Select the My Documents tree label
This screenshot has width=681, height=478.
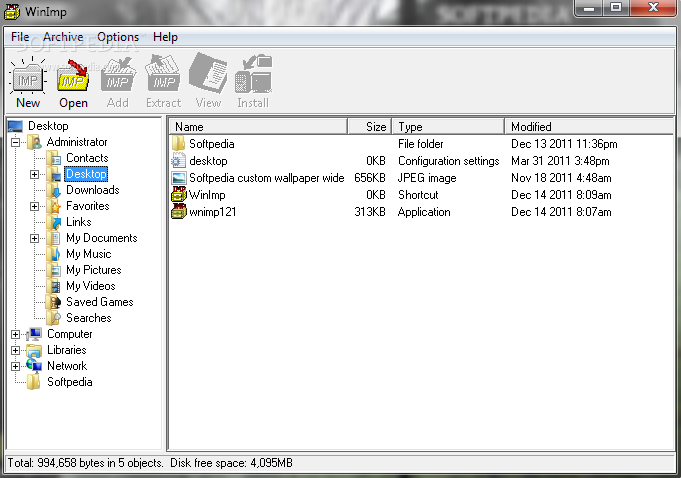pyautogui.click(x=102, y=238)
